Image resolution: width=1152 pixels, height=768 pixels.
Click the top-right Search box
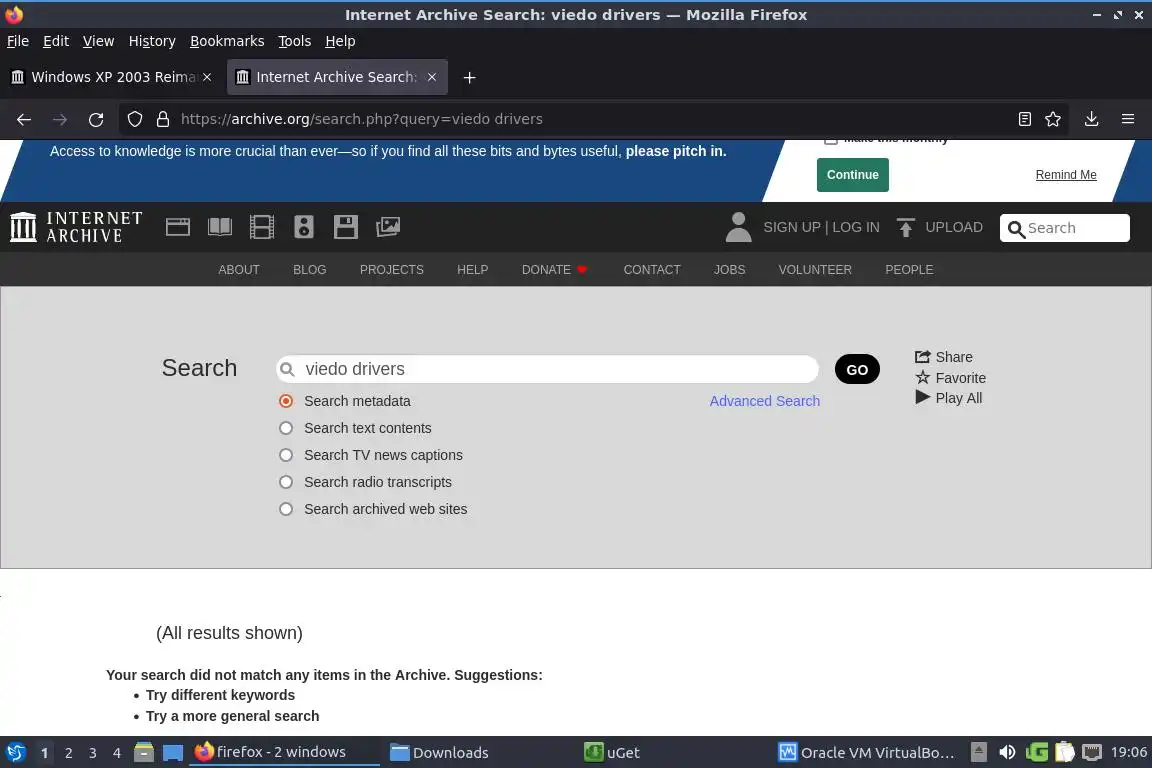click(1065, 228)
